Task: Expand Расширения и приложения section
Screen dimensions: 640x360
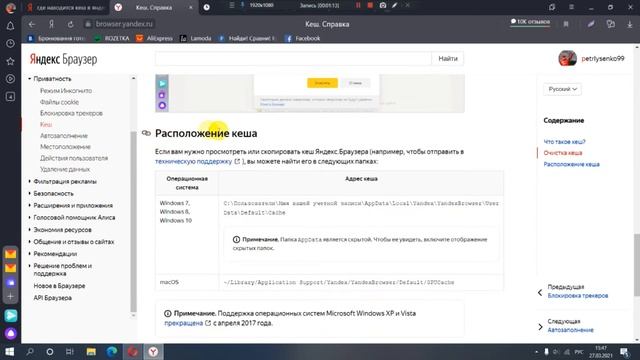Action: (29, 205)
